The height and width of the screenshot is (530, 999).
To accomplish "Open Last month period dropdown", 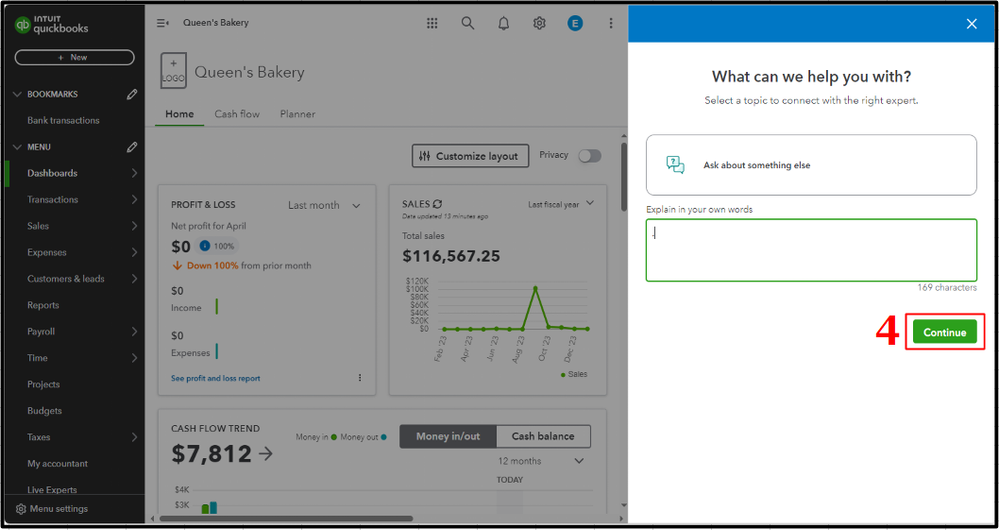I will pyautogui.click(x=324, y=205).
